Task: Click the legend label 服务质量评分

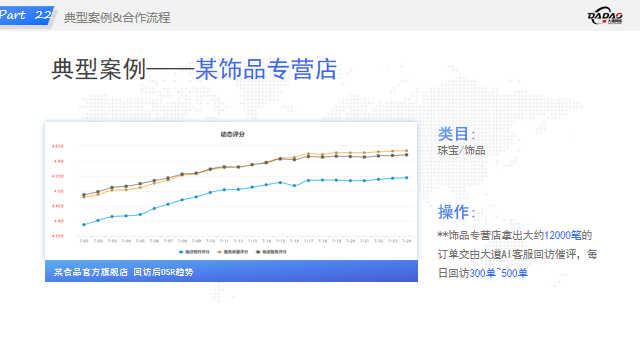Action: click(236, 252)
